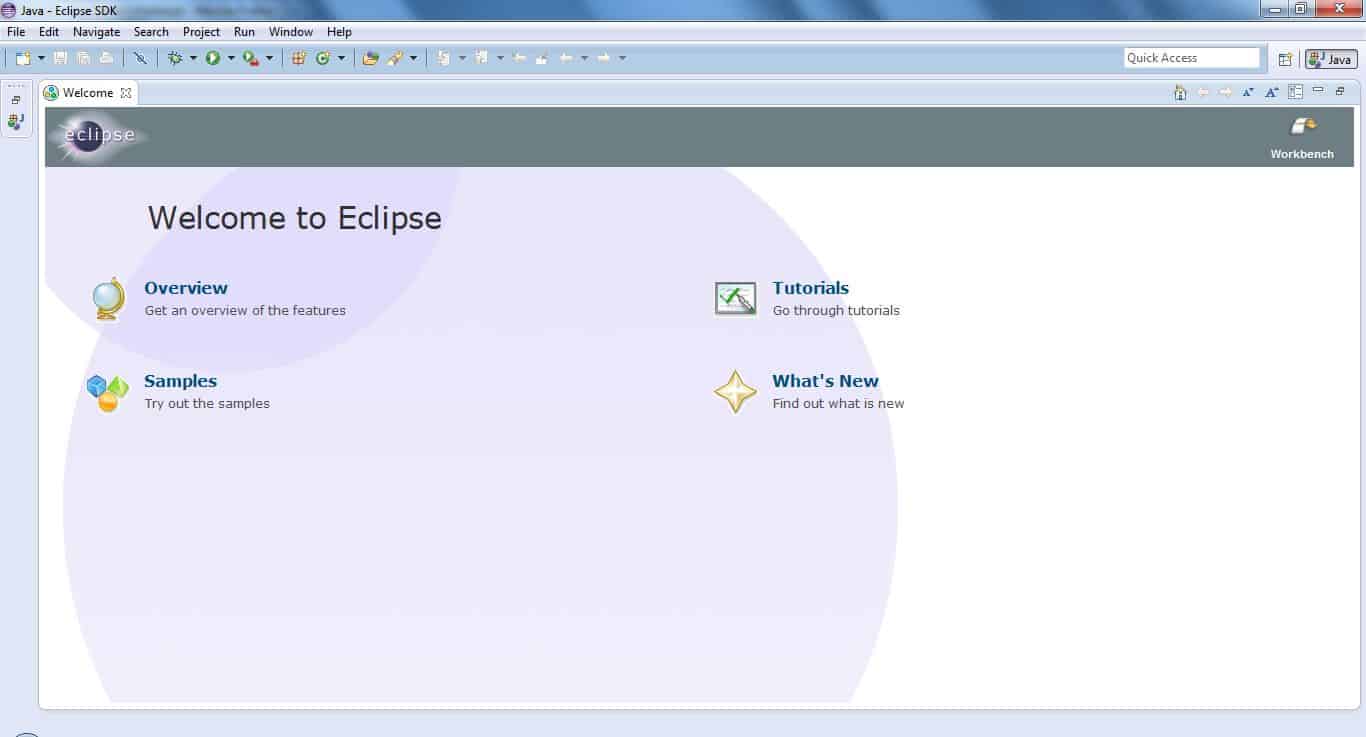
Task: Maximize the Welcome view panel
Action: 1340,91
